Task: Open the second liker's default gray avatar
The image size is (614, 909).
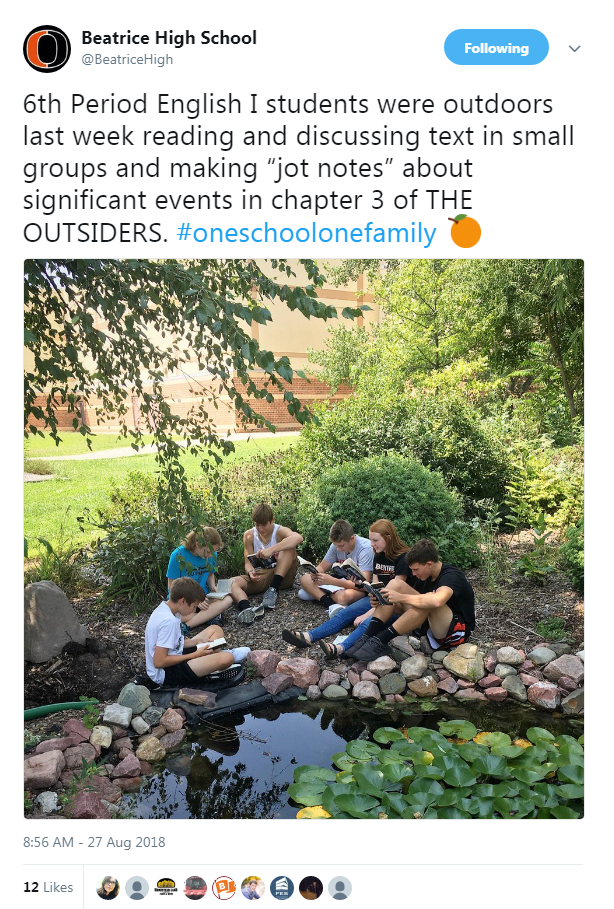Action: 137,888
